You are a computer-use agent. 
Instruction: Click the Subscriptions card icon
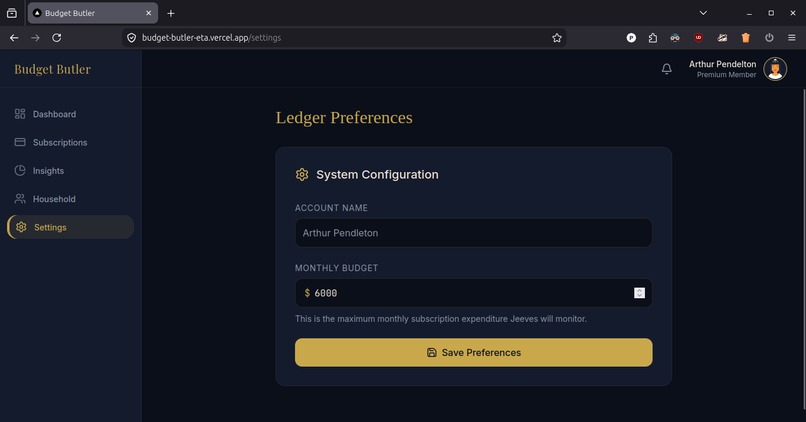(x=20, y=142)
